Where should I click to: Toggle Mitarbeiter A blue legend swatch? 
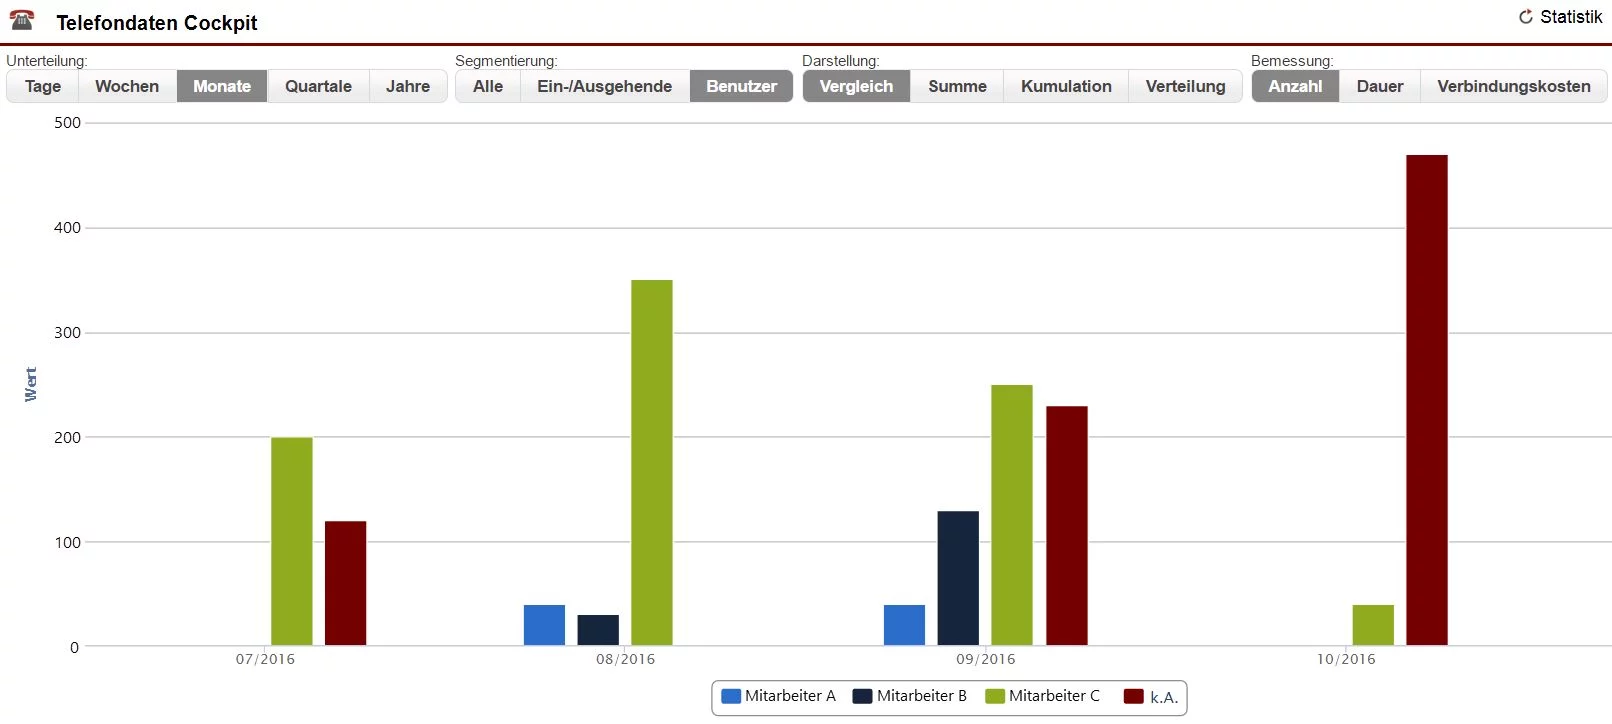(x=731, y=696)
